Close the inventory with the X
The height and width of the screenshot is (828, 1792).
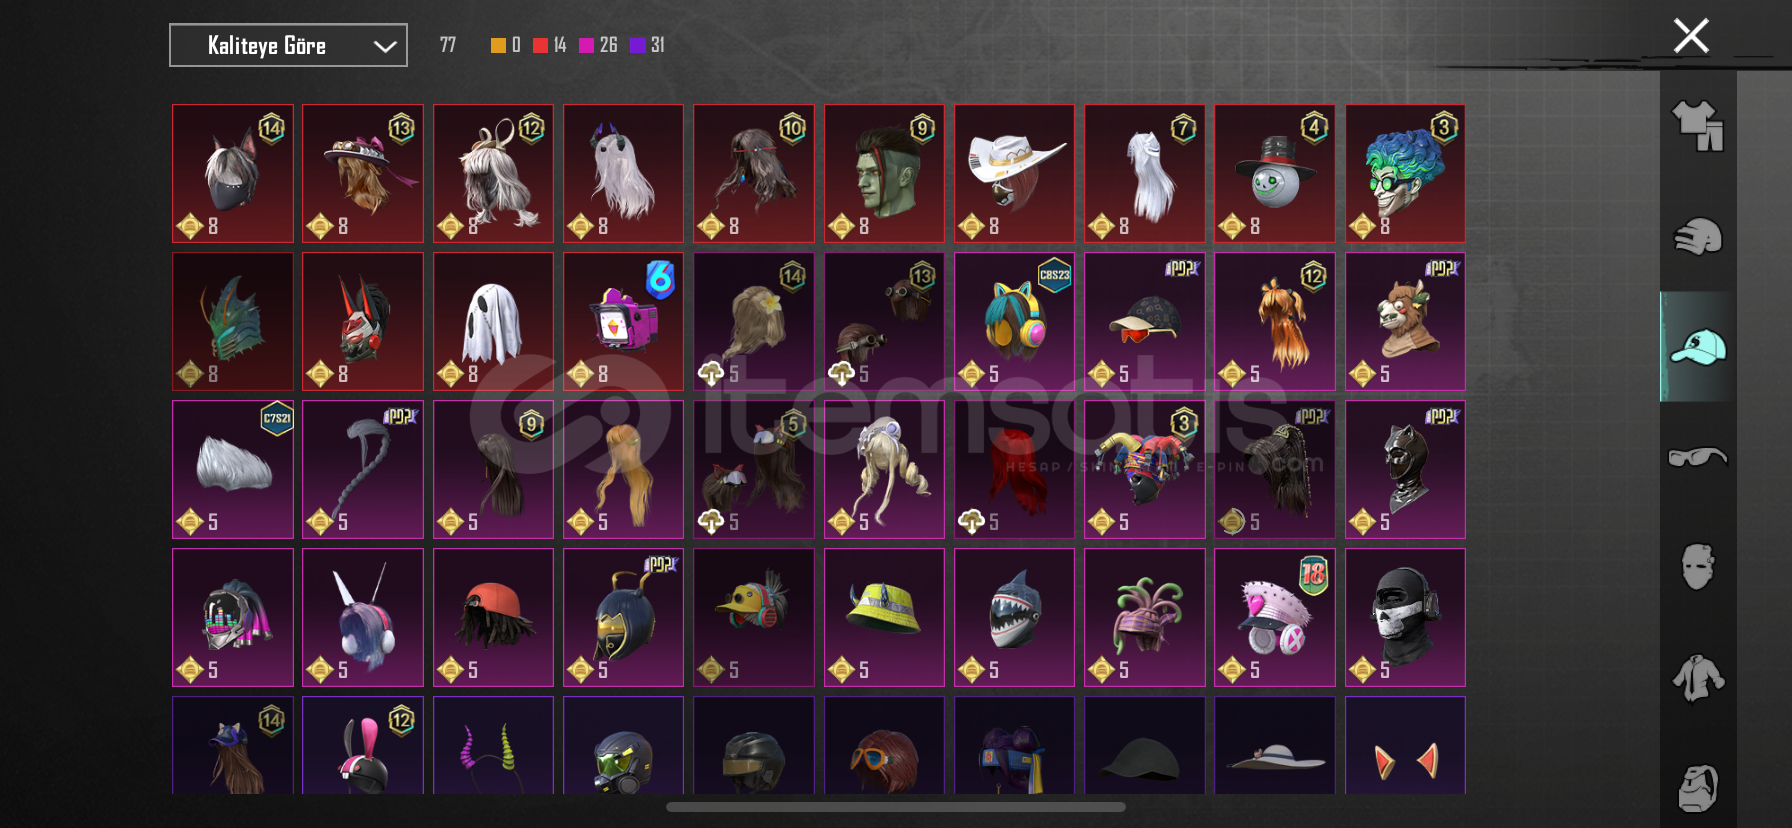coord(1691,36)
